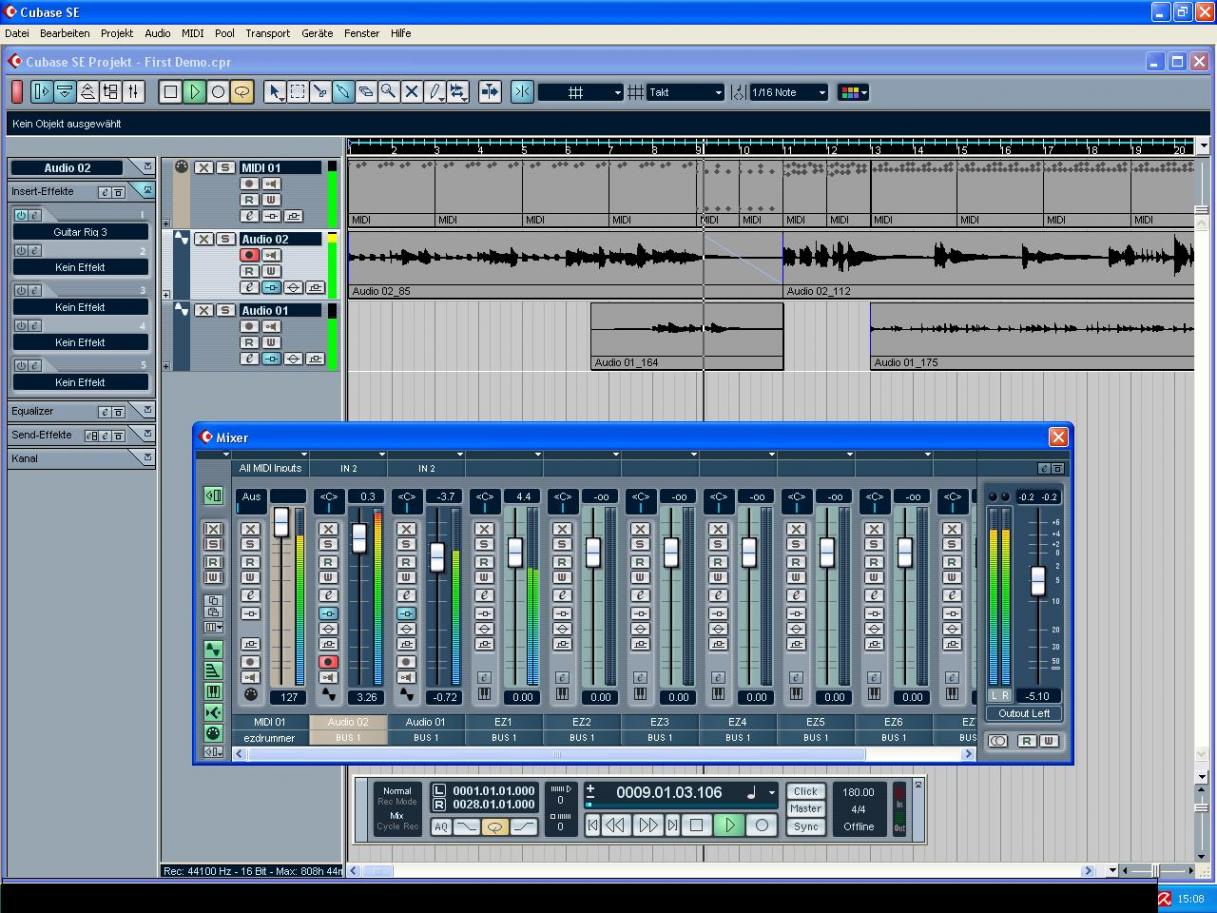Click the master Output Left fader
This screenshot has width=1217, height=913.
pos(1038,580)
